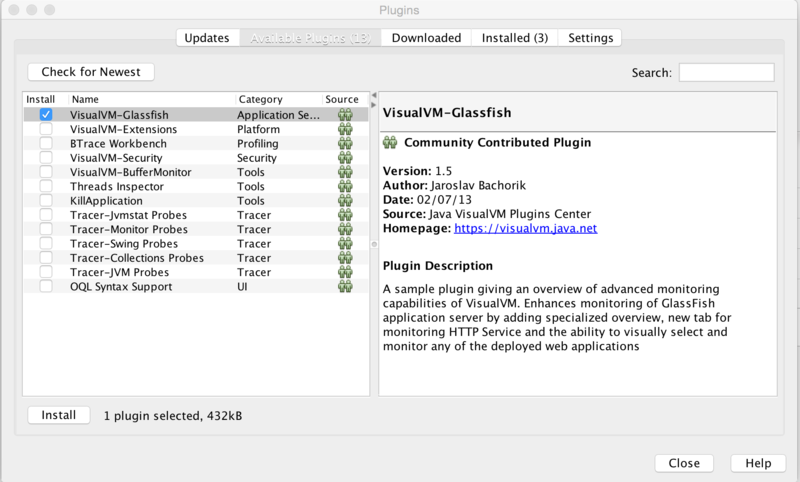Collapse split pane with left arrow
The width and height of the screenshot is (800, 482).
coord(374,95)
